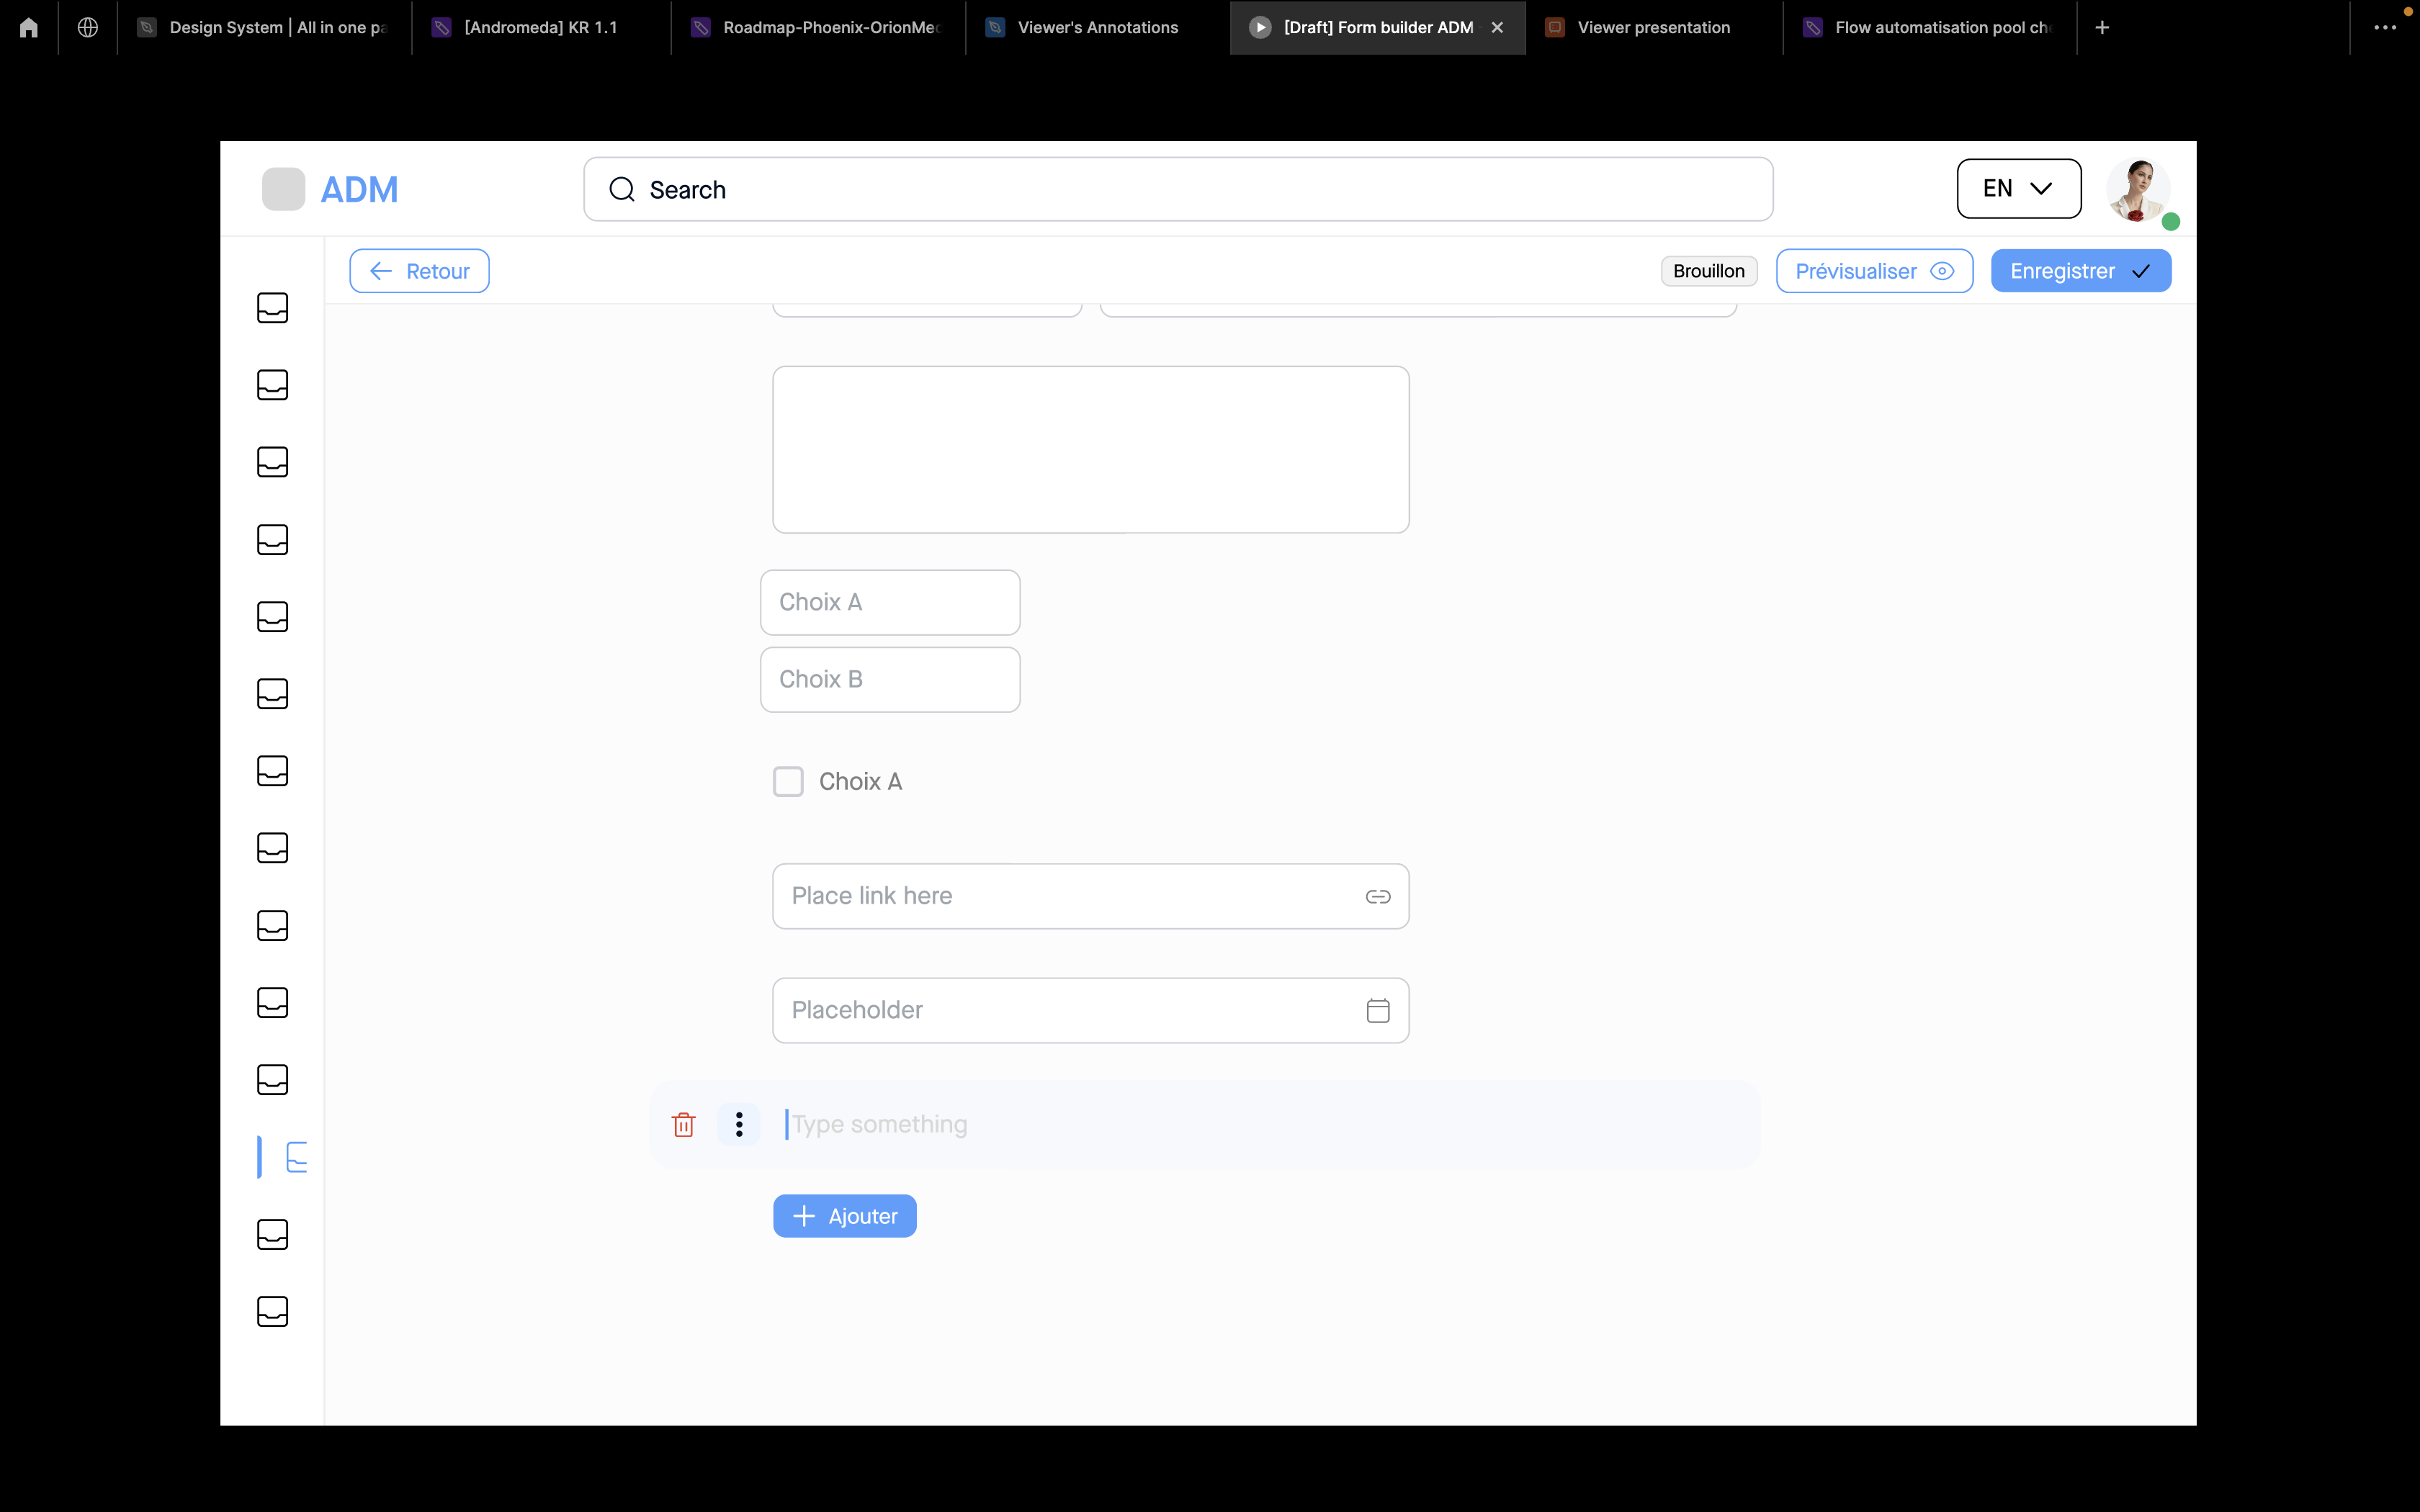The width and height of the screenshot is (2420, 1512).
Task: Open the three-dot overflow menu at top right
Action: pos(2384,27)
